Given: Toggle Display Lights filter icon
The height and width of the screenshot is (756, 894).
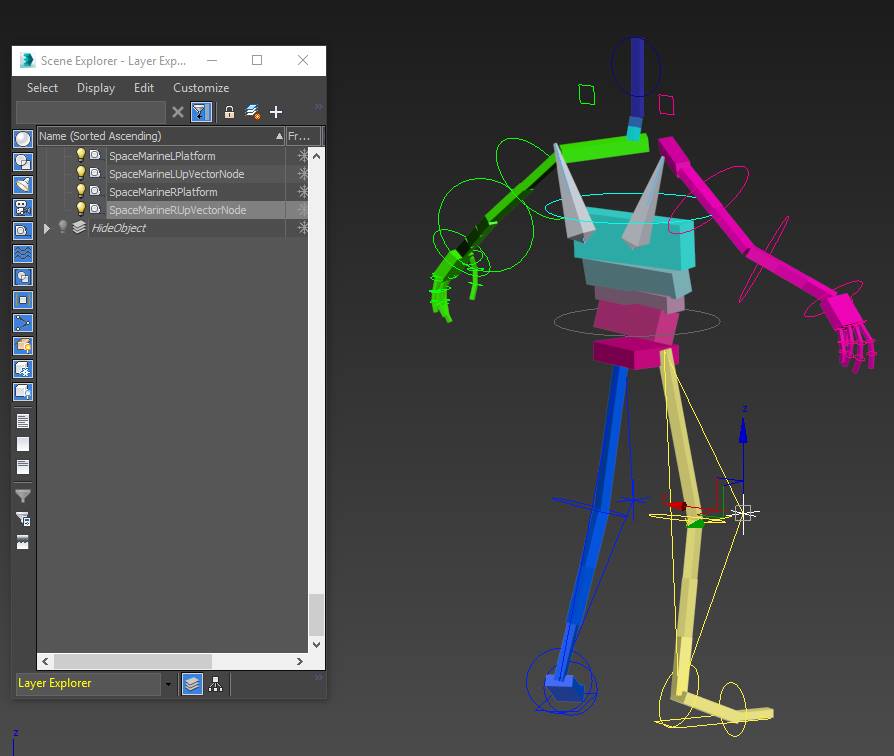Looking at the screenshot, I should coord(23,185).
